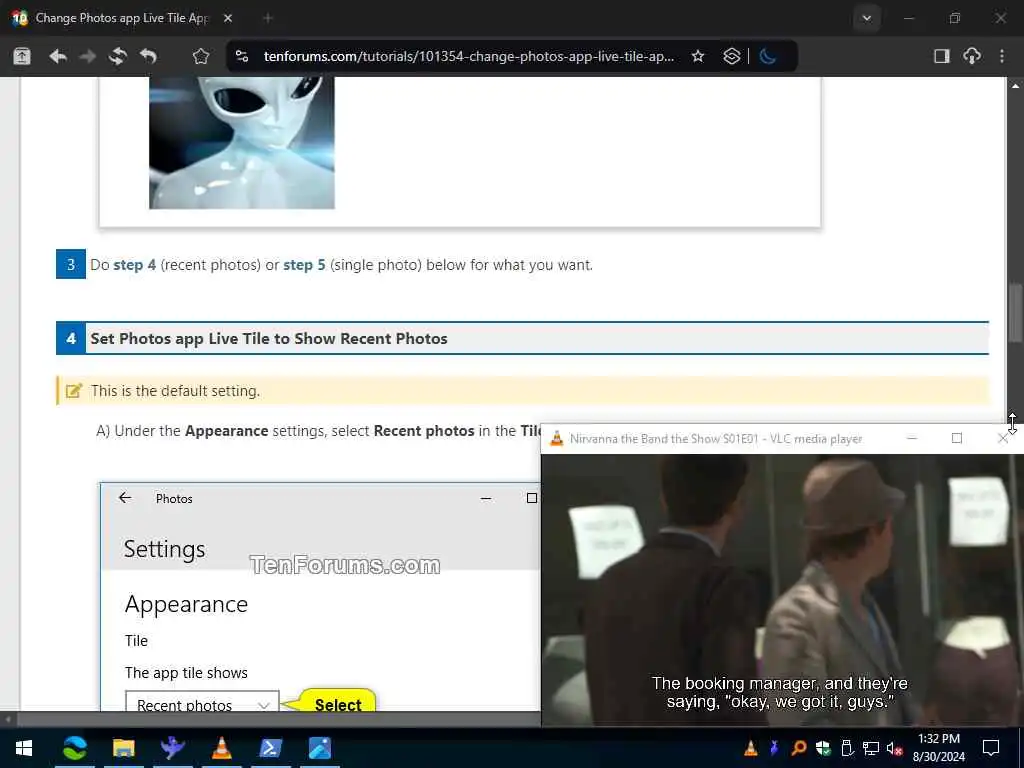This screenshot has height=768, width=1024.
Task: Click the VLC cone system tray icon
Action: 750,748
